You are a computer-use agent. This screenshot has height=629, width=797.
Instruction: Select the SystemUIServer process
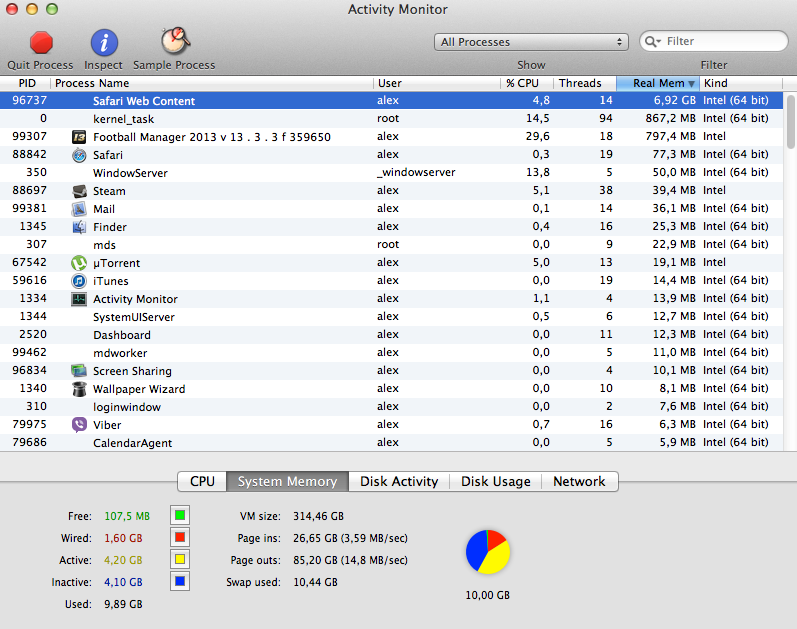coord(391,317)
